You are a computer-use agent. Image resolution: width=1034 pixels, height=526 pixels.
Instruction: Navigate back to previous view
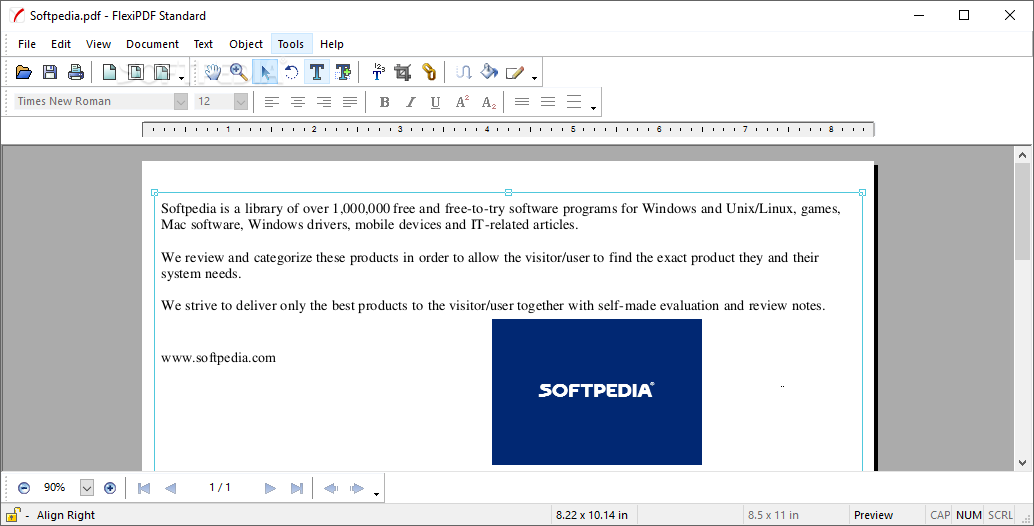pos(331,488)
